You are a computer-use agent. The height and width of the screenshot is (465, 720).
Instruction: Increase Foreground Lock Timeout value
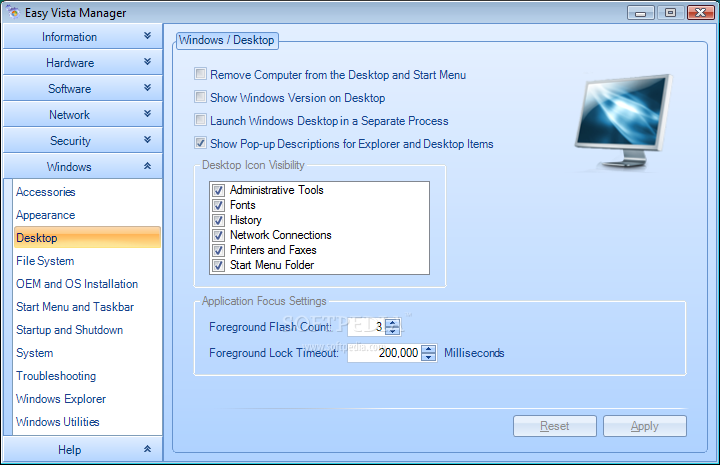coord(428,348)
